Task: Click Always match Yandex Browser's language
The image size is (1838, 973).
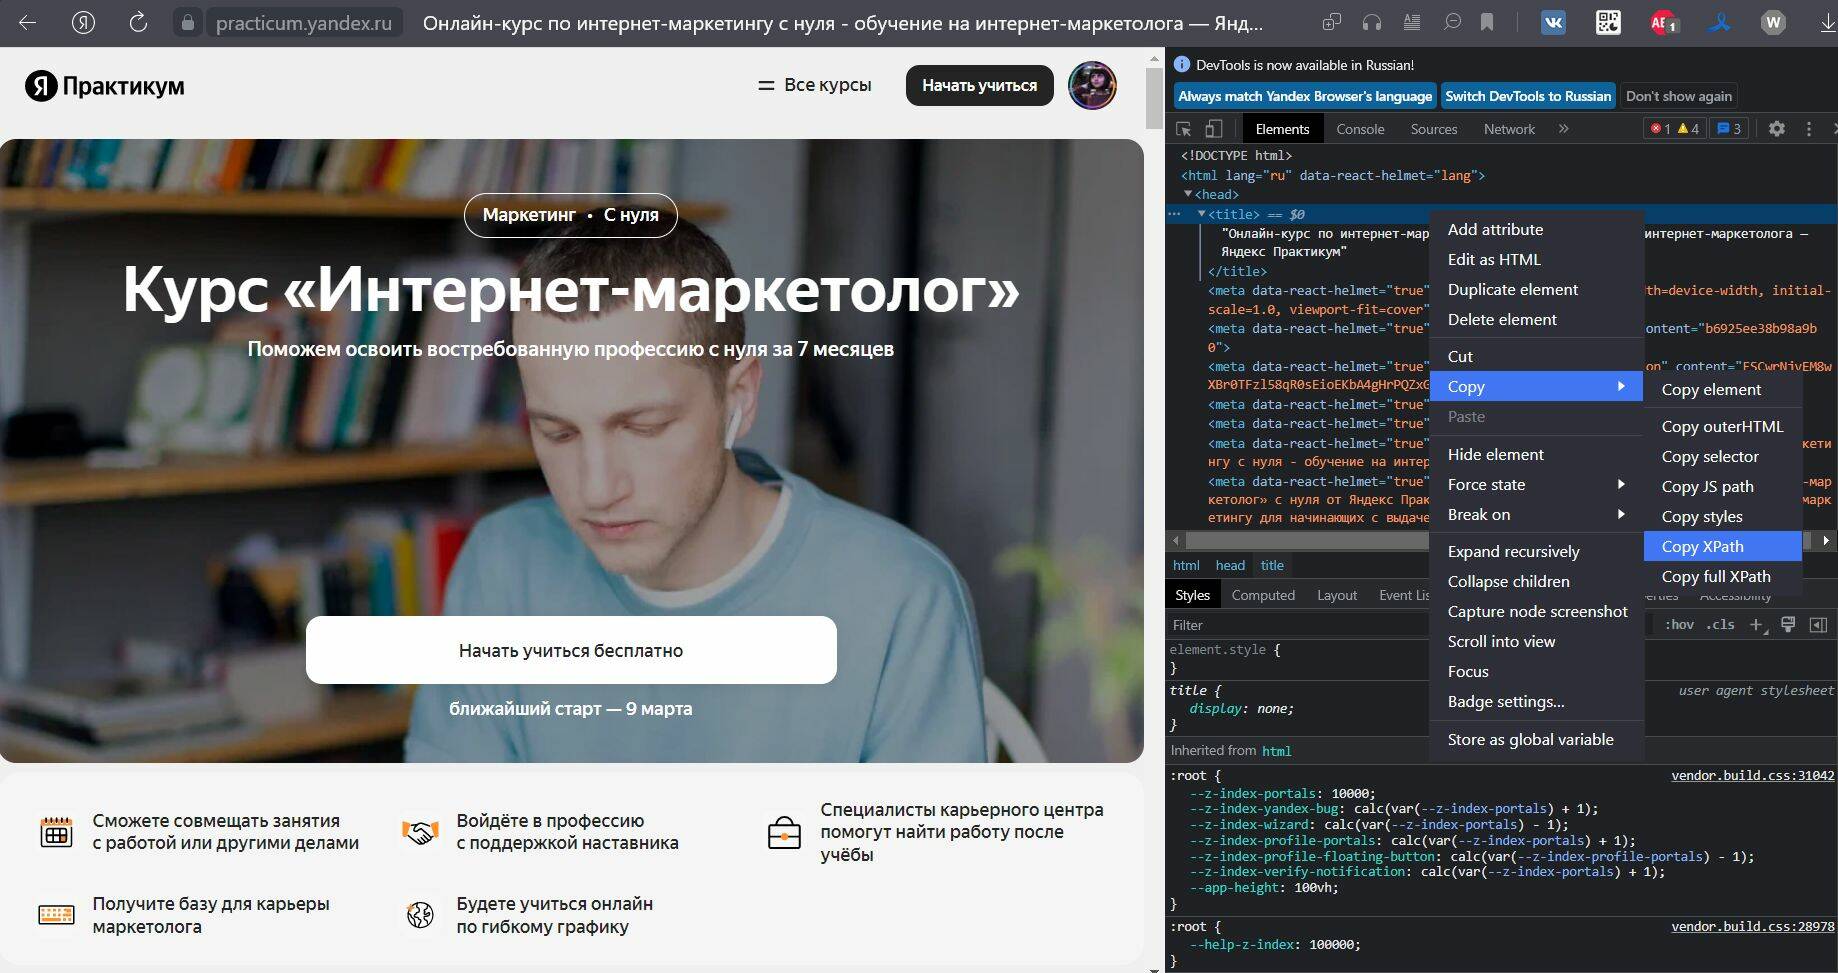Action: [x=1305, y=96]
